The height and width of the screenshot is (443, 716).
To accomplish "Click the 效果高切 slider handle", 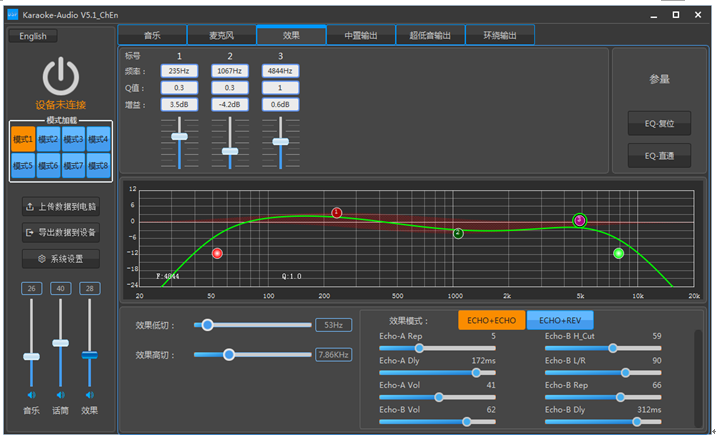I will 229,354.
